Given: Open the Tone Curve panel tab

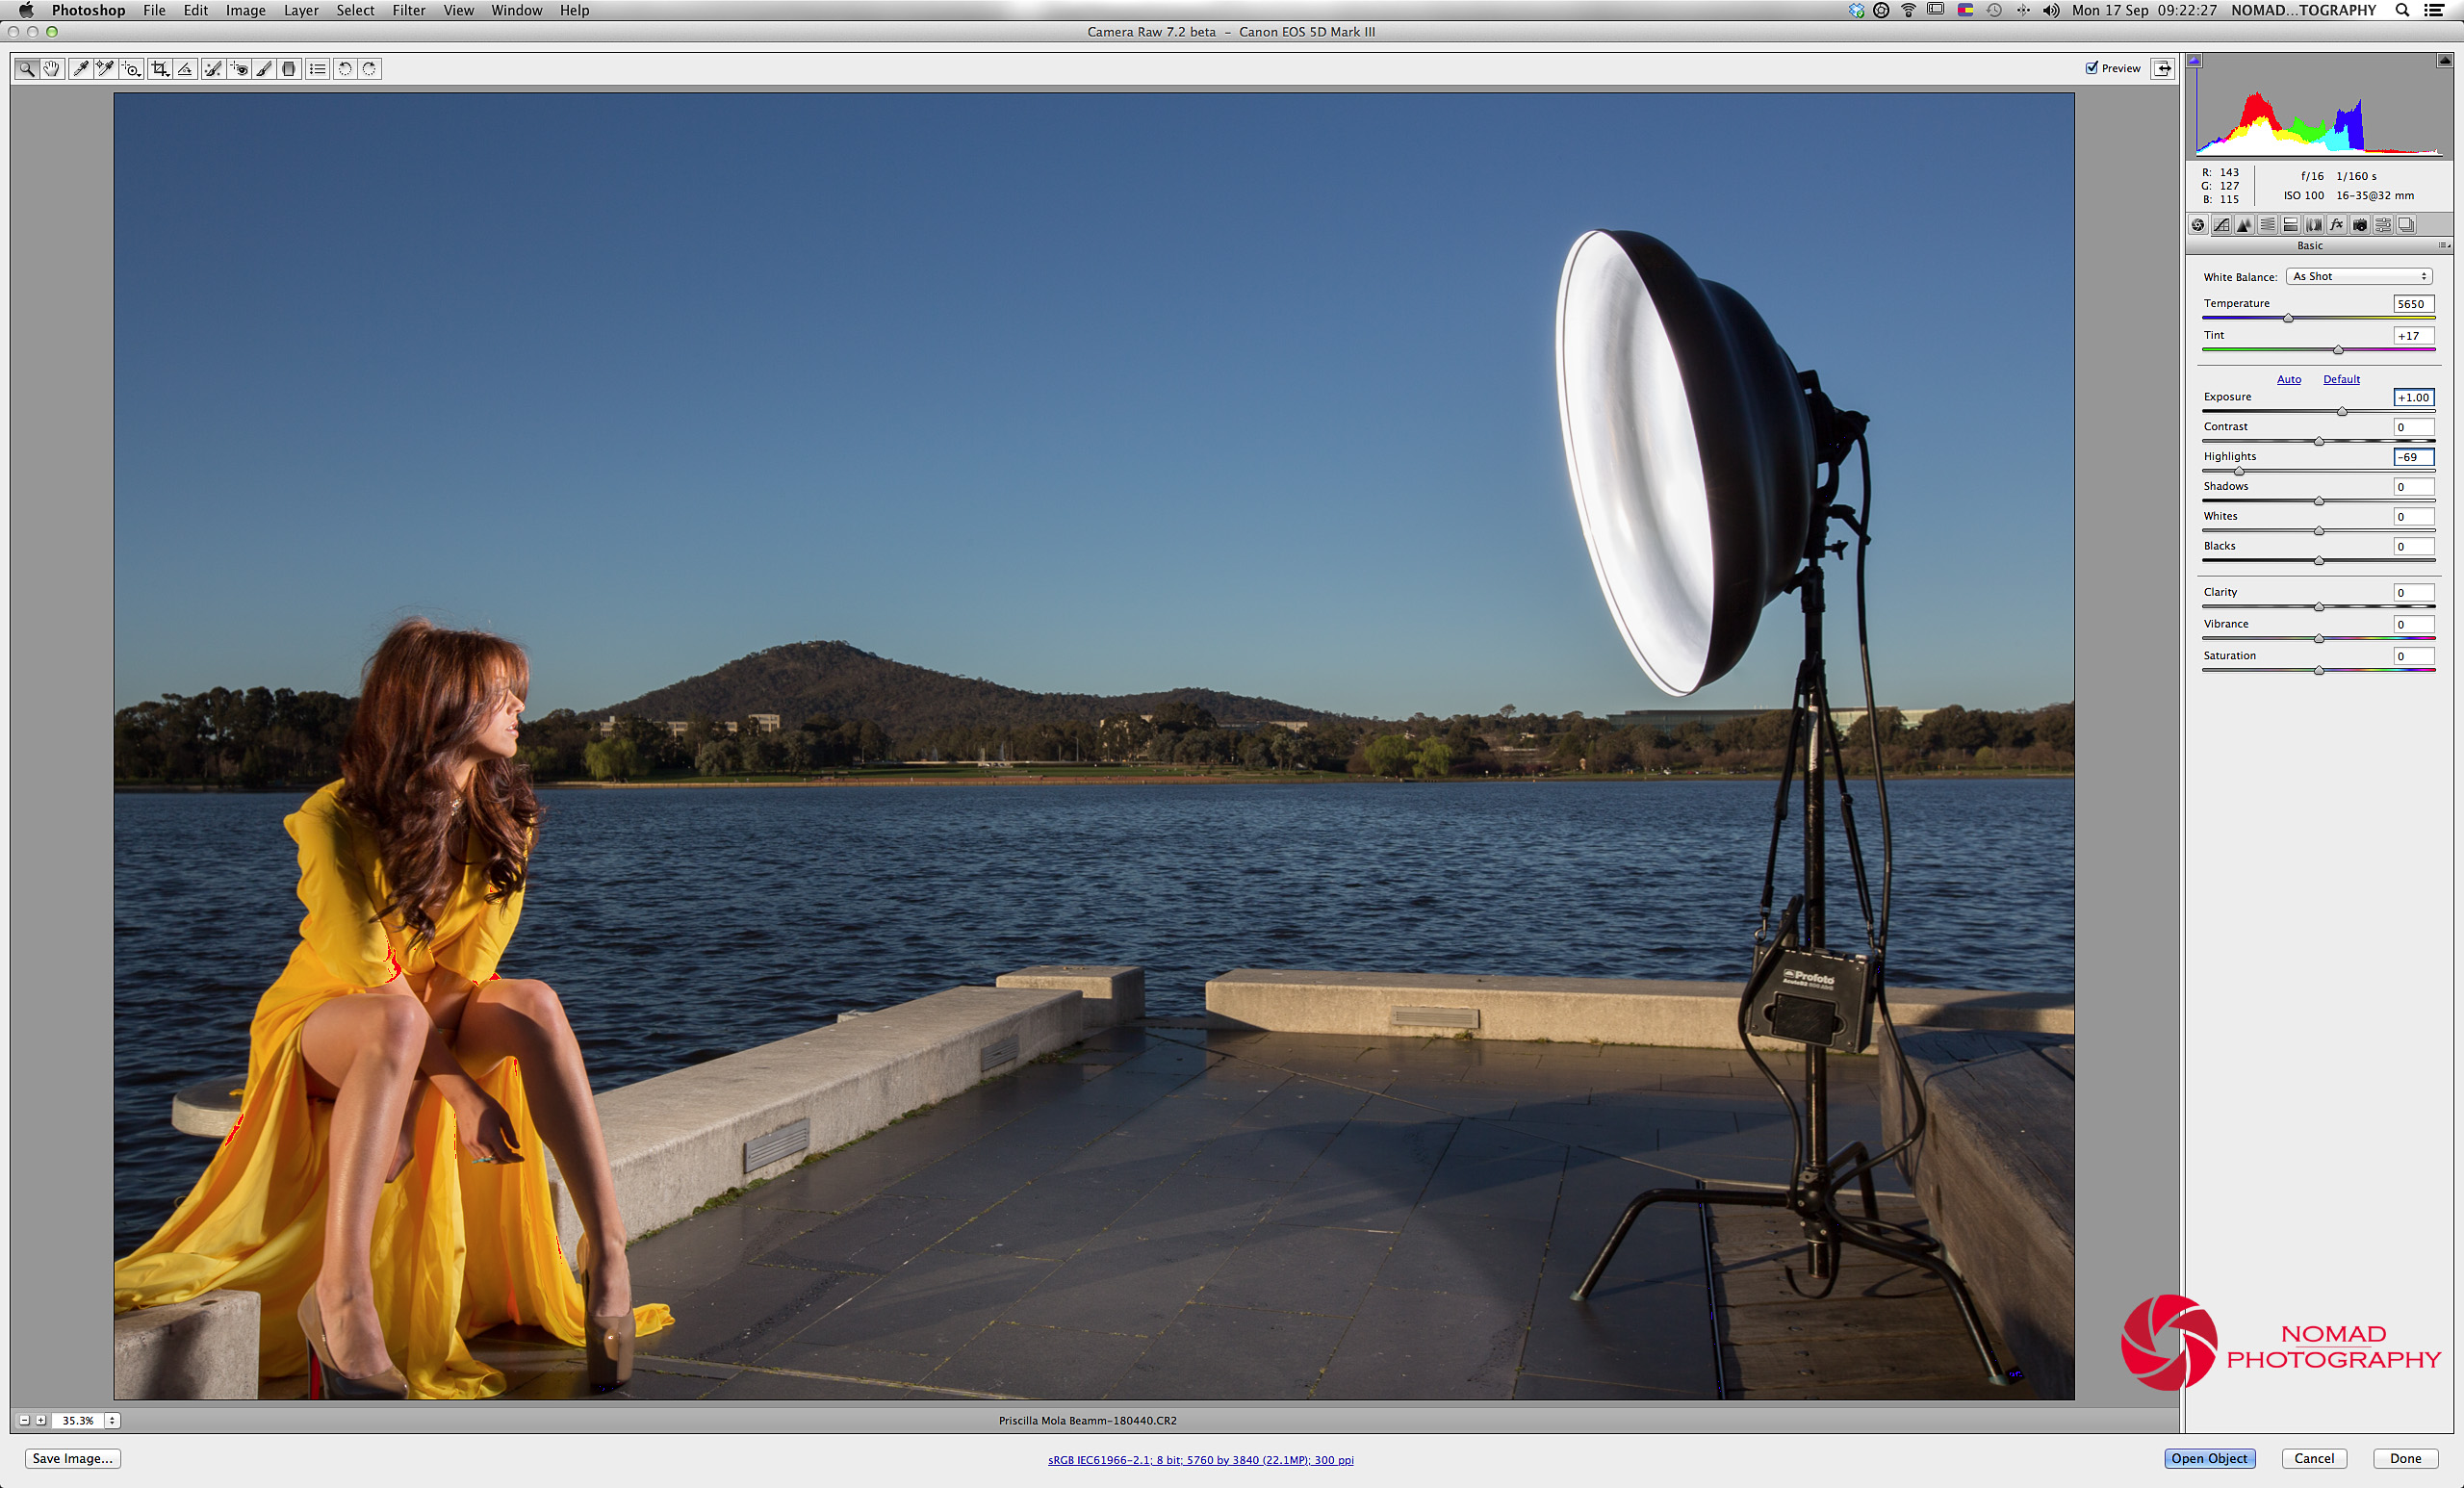Looking at the screenshot, I should pos(2221,225).
